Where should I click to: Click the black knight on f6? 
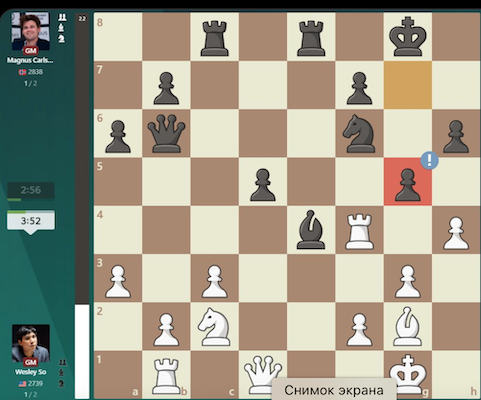click(x=359, y=133)
